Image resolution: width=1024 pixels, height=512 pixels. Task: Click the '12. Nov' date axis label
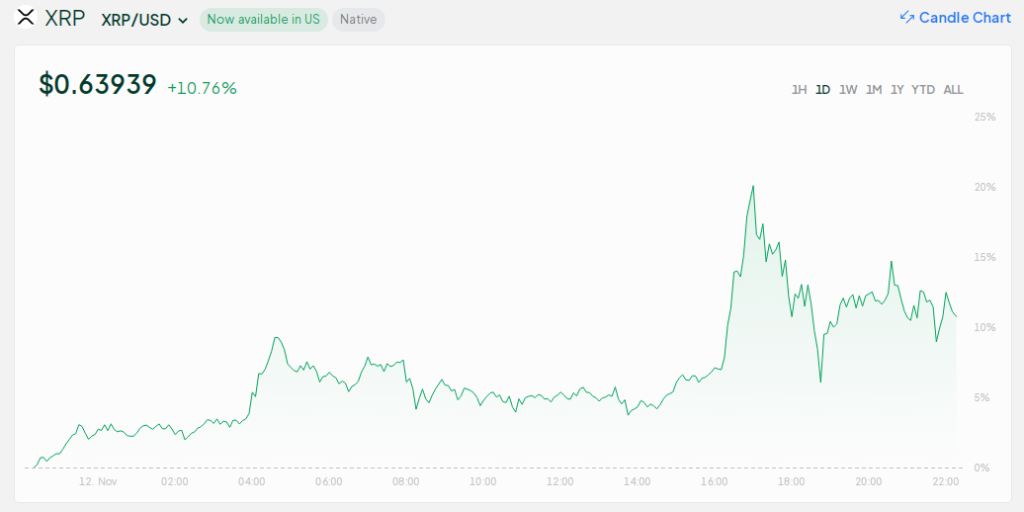98,482
